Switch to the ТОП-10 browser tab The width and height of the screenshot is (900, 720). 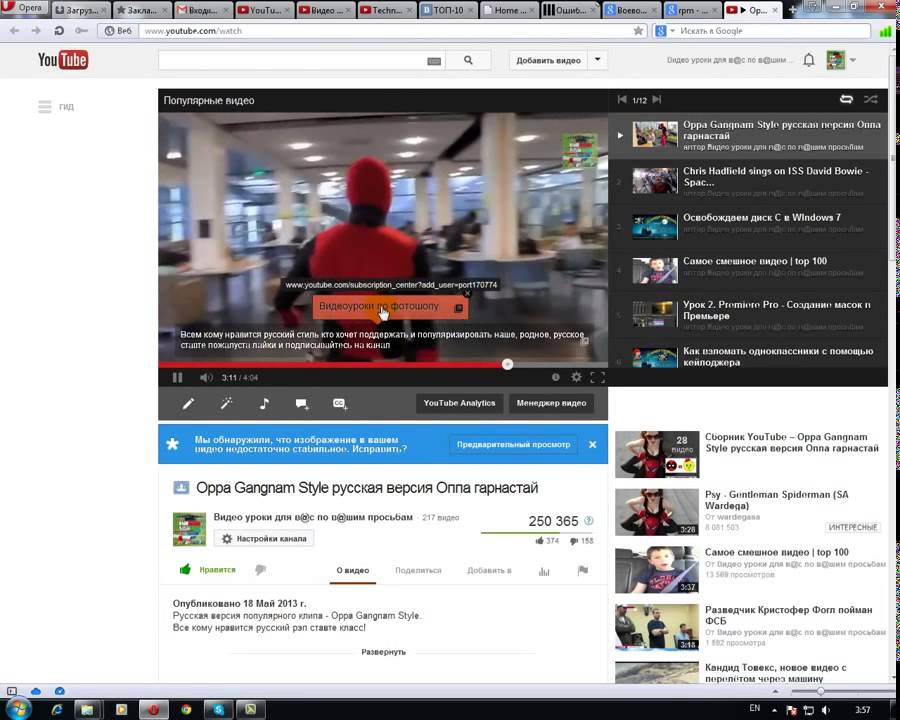click(x=448, y=10)
